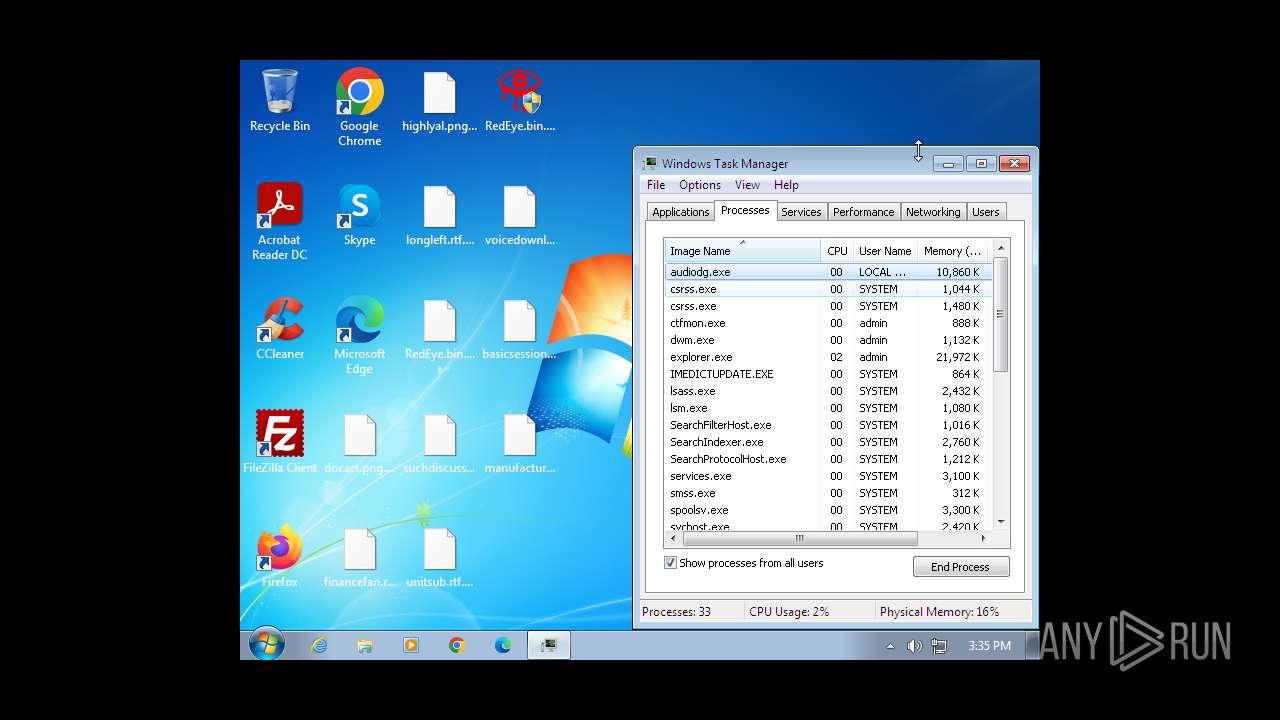Open the FileZilla Client shortcut

[280, 442]
